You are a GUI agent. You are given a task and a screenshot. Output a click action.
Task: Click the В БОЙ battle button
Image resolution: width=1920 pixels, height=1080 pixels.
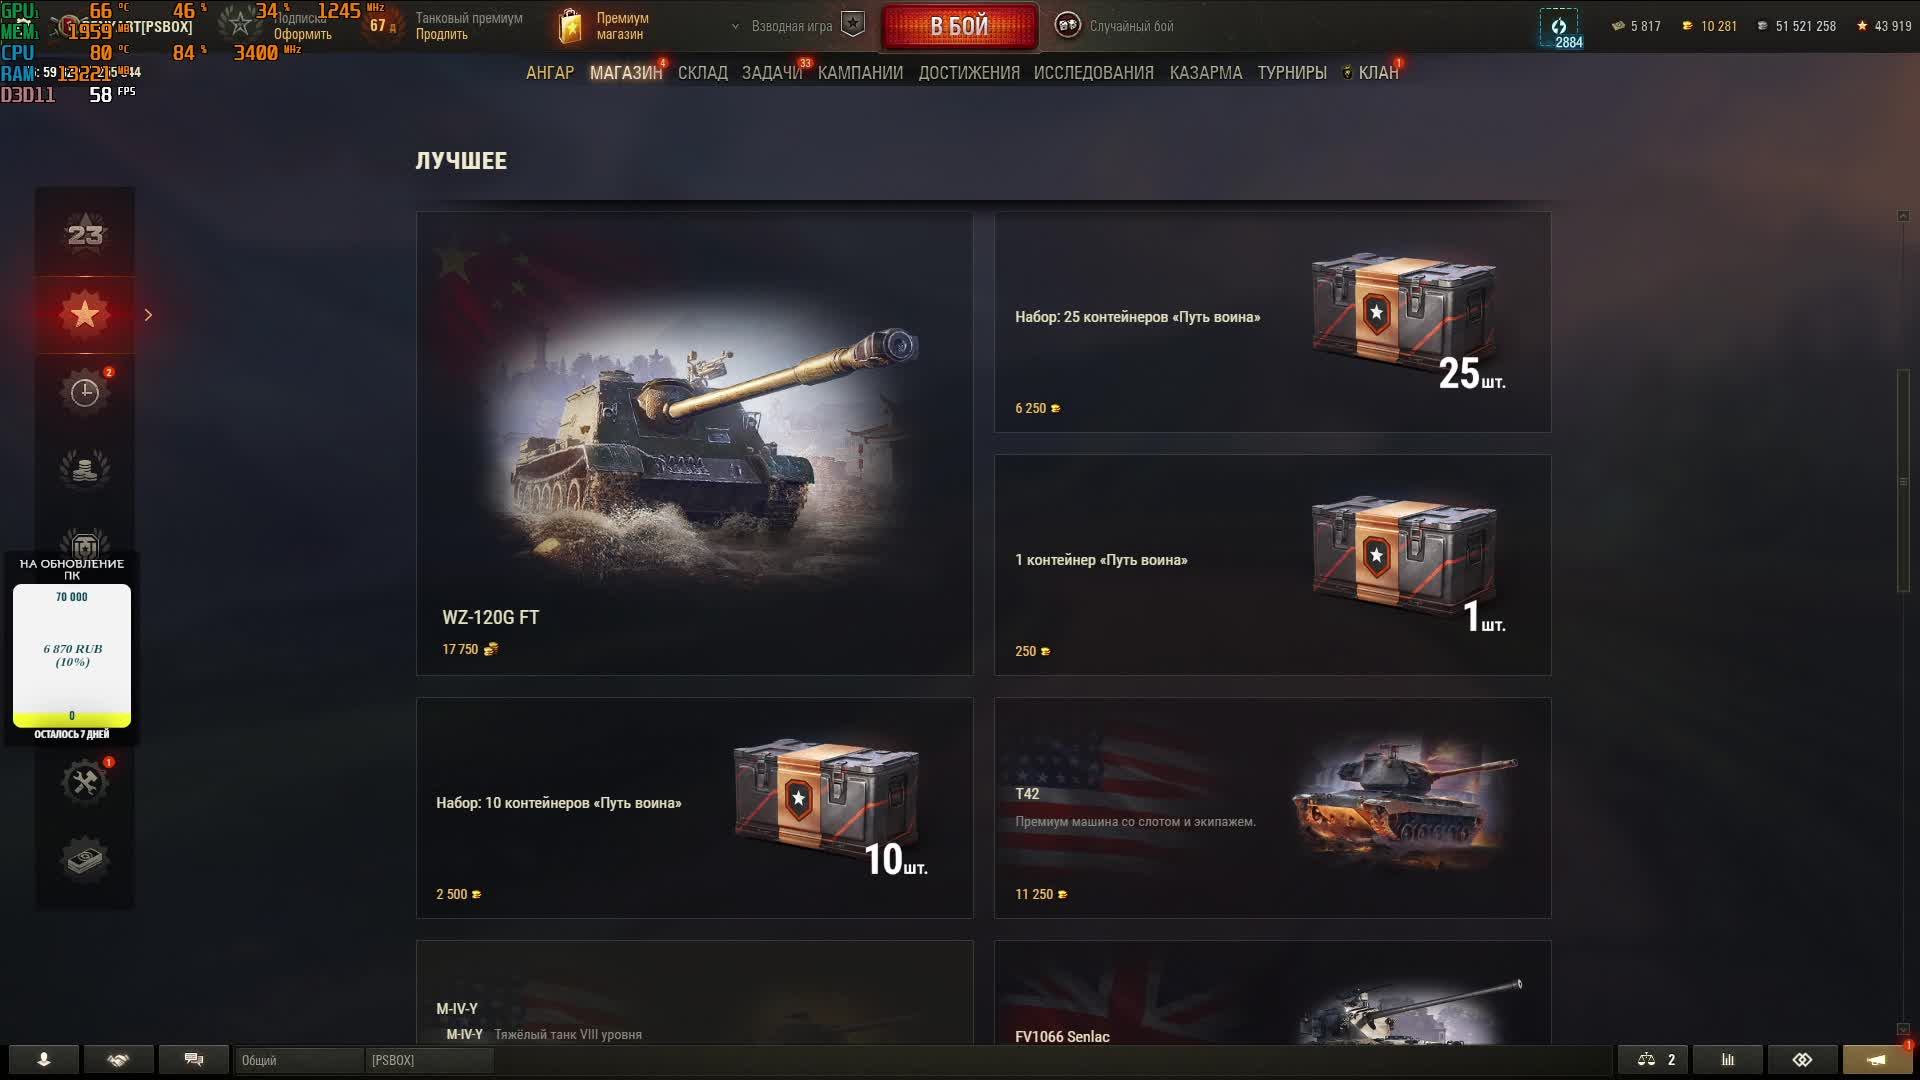click(959, 26)
